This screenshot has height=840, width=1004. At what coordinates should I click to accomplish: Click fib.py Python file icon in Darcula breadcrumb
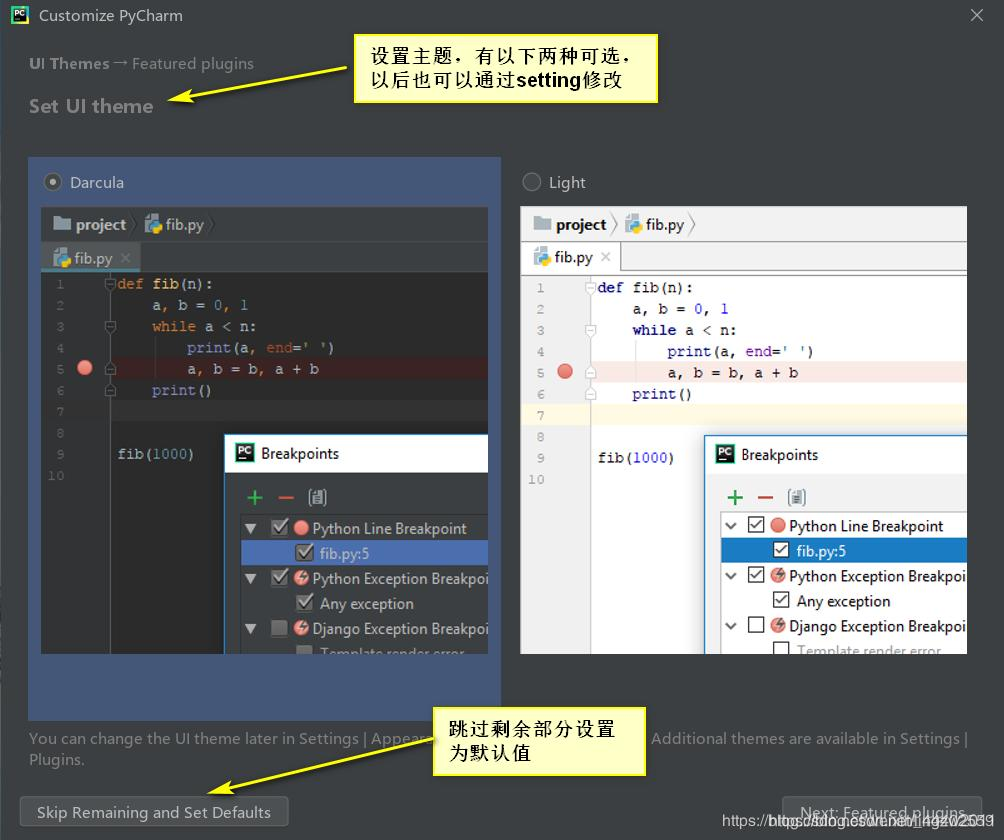click(x=153, y=223)
